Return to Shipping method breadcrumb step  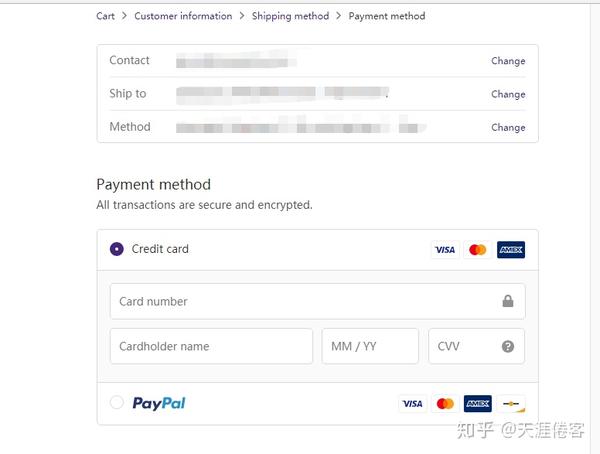tap(290, 16)
